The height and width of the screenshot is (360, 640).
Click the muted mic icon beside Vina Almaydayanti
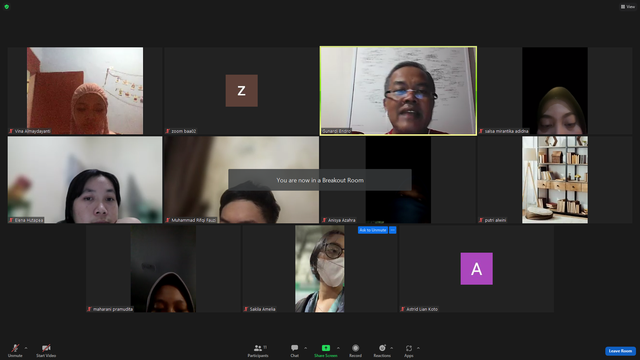click(11, 131)
